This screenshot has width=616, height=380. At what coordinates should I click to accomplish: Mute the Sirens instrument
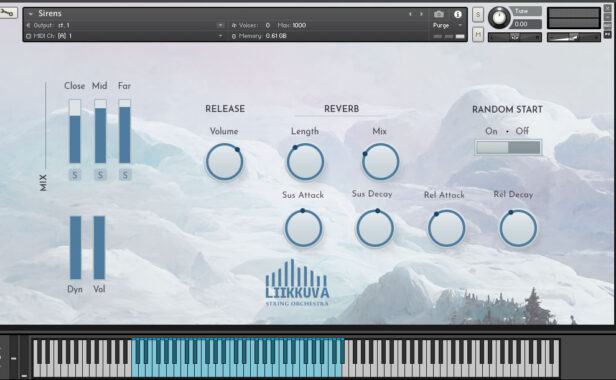click(x=478, y=35)
